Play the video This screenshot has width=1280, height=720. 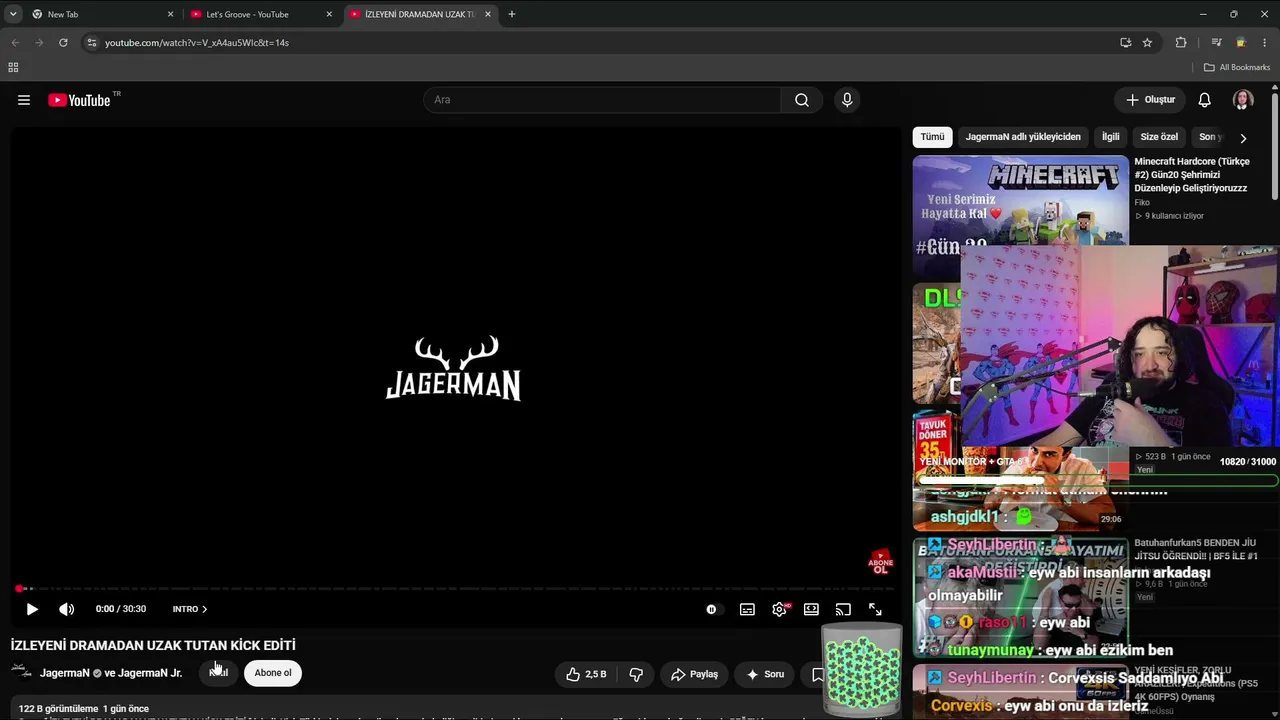click(x=32, y=609)
